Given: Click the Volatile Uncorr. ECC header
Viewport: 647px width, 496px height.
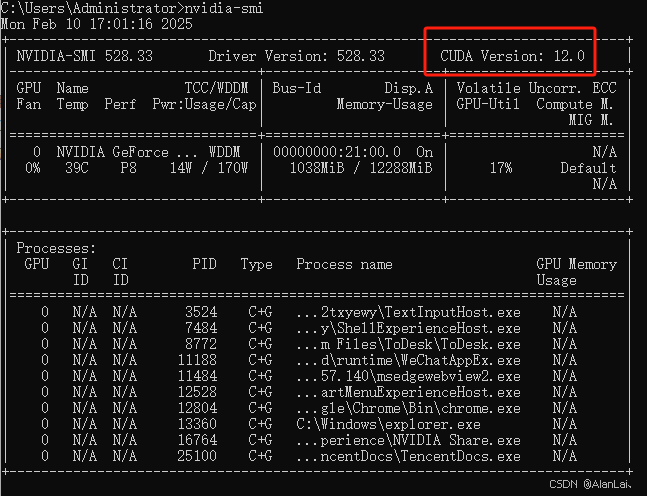Looking at the screenshot, I should point(536,88).
